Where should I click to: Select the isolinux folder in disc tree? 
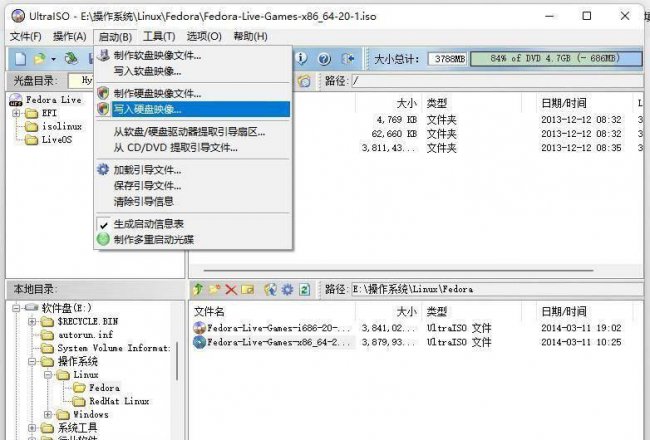pos(62,126)
